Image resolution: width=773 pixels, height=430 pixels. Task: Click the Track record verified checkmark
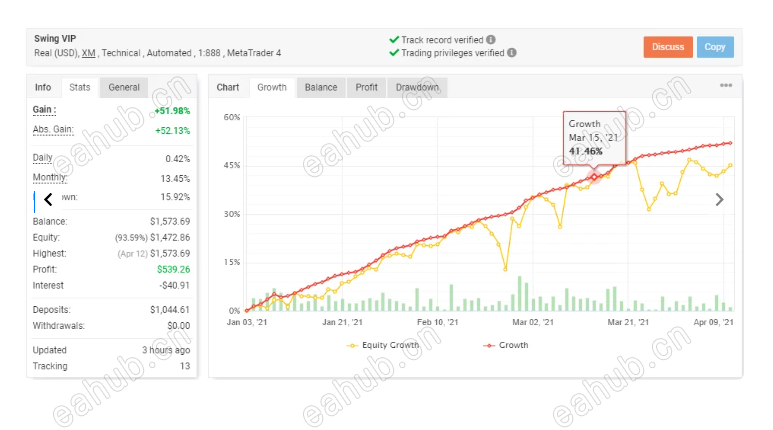coord(394,39)
